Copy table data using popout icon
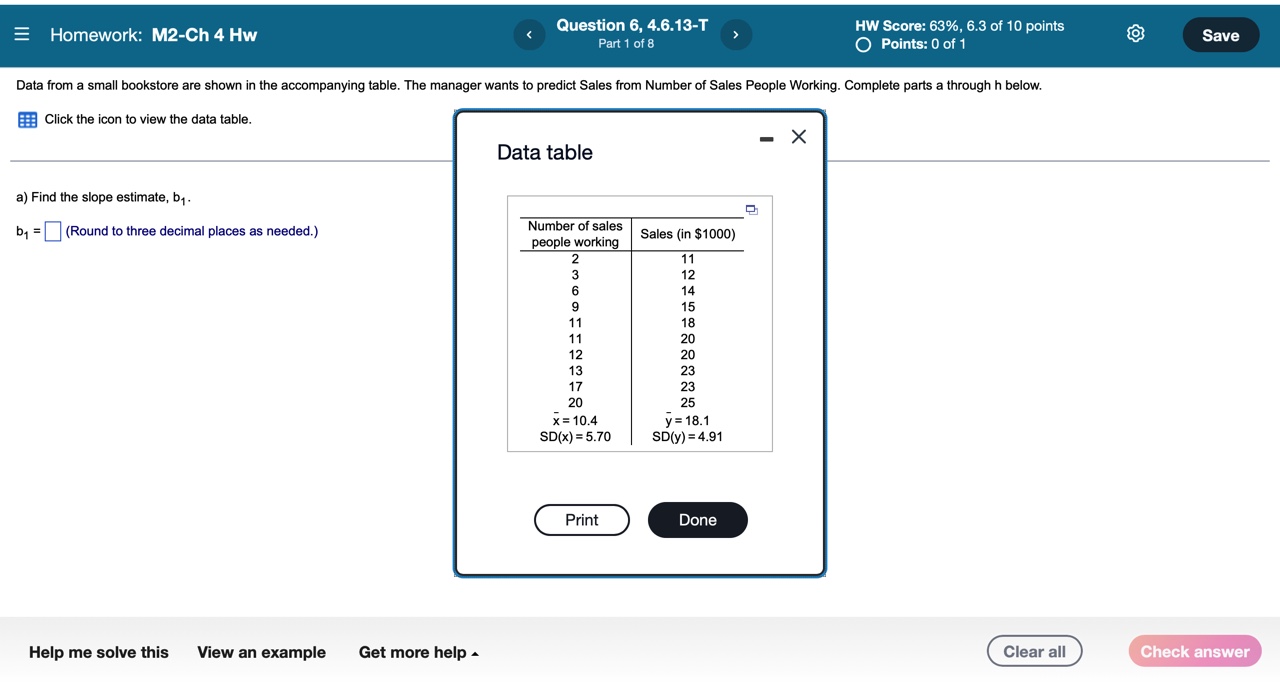 752,210
